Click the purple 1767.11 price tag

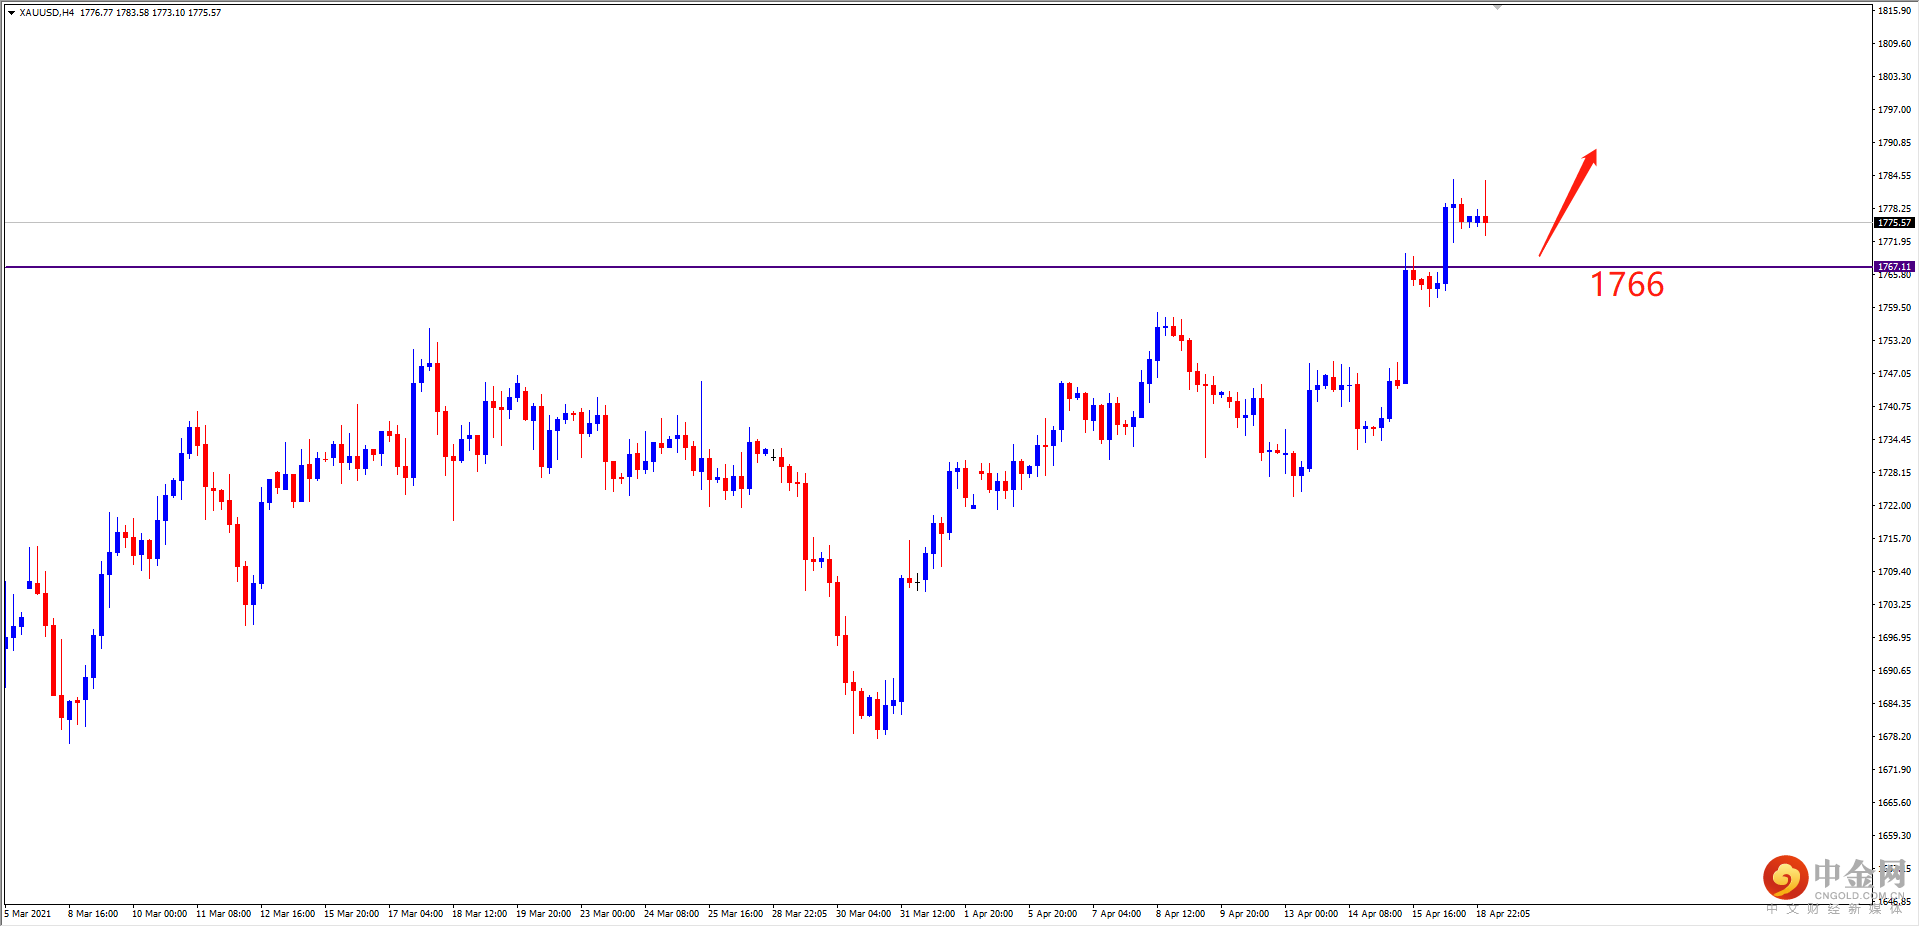pos(1894,267)
